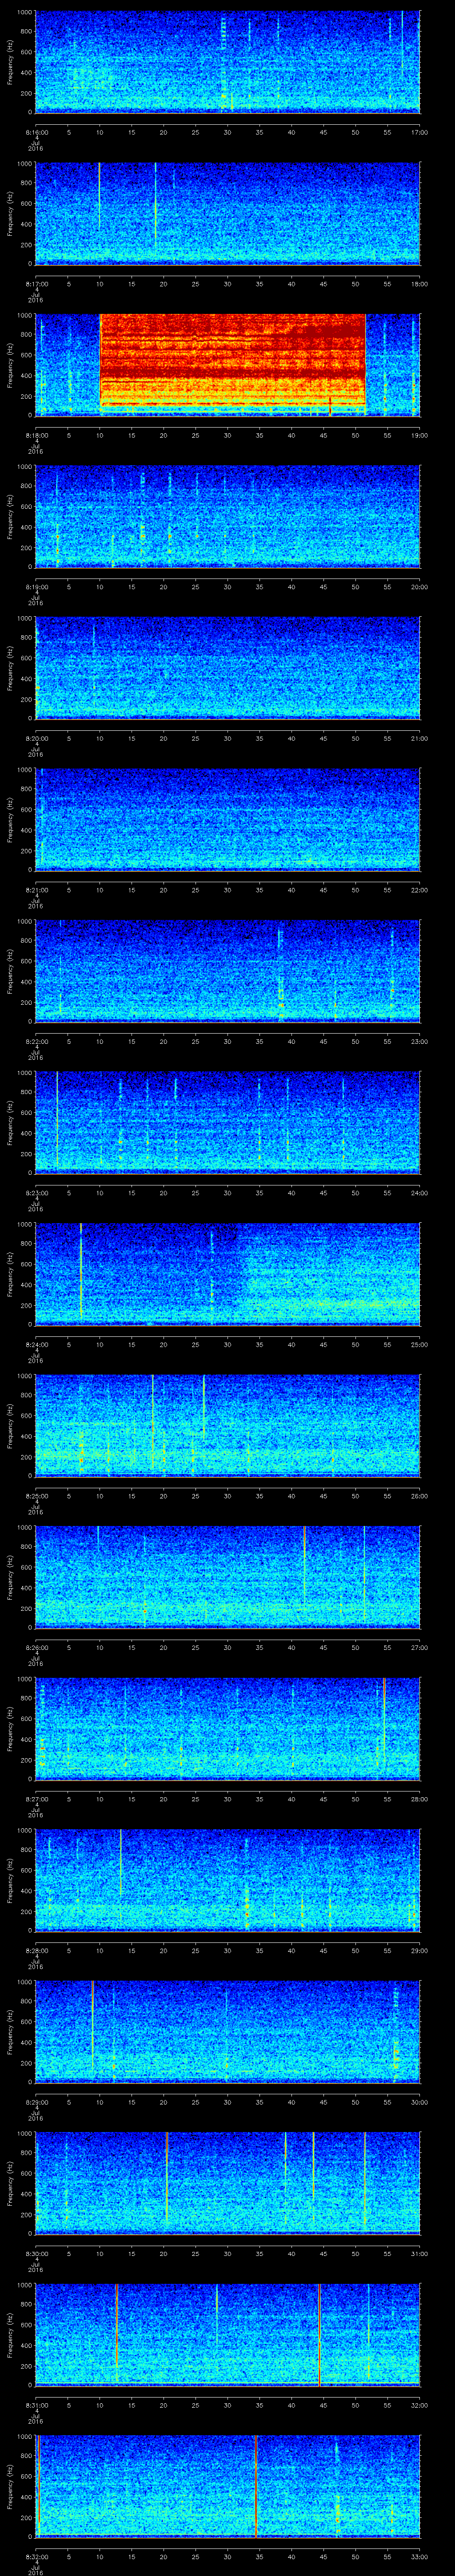
Task: Click the 8:24:00 start time label
Action: pos(37,1345)
